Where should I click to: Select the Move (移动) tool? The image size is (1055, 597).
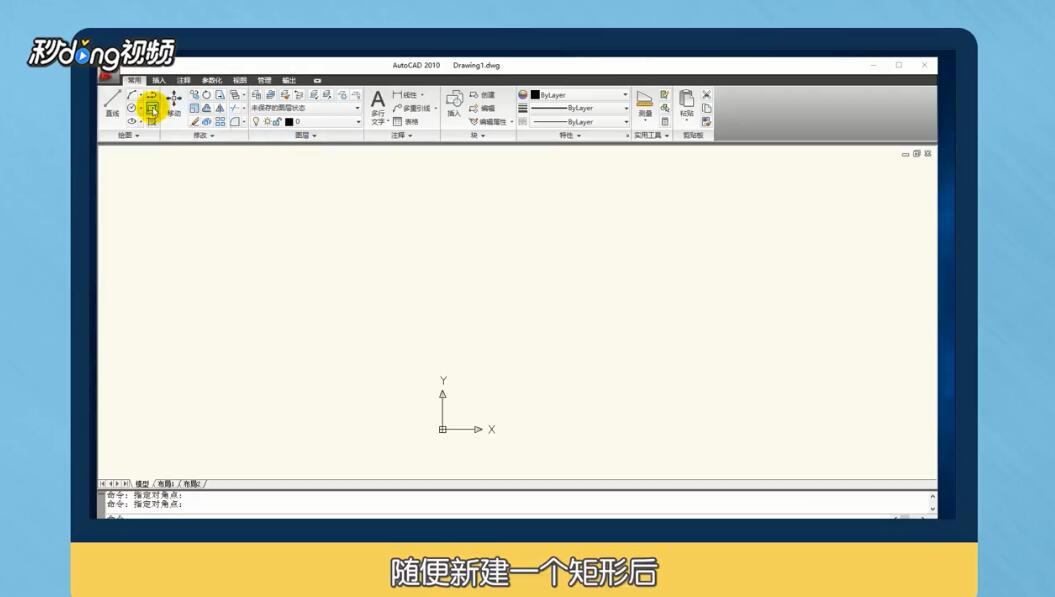click(x=174, y=102)
